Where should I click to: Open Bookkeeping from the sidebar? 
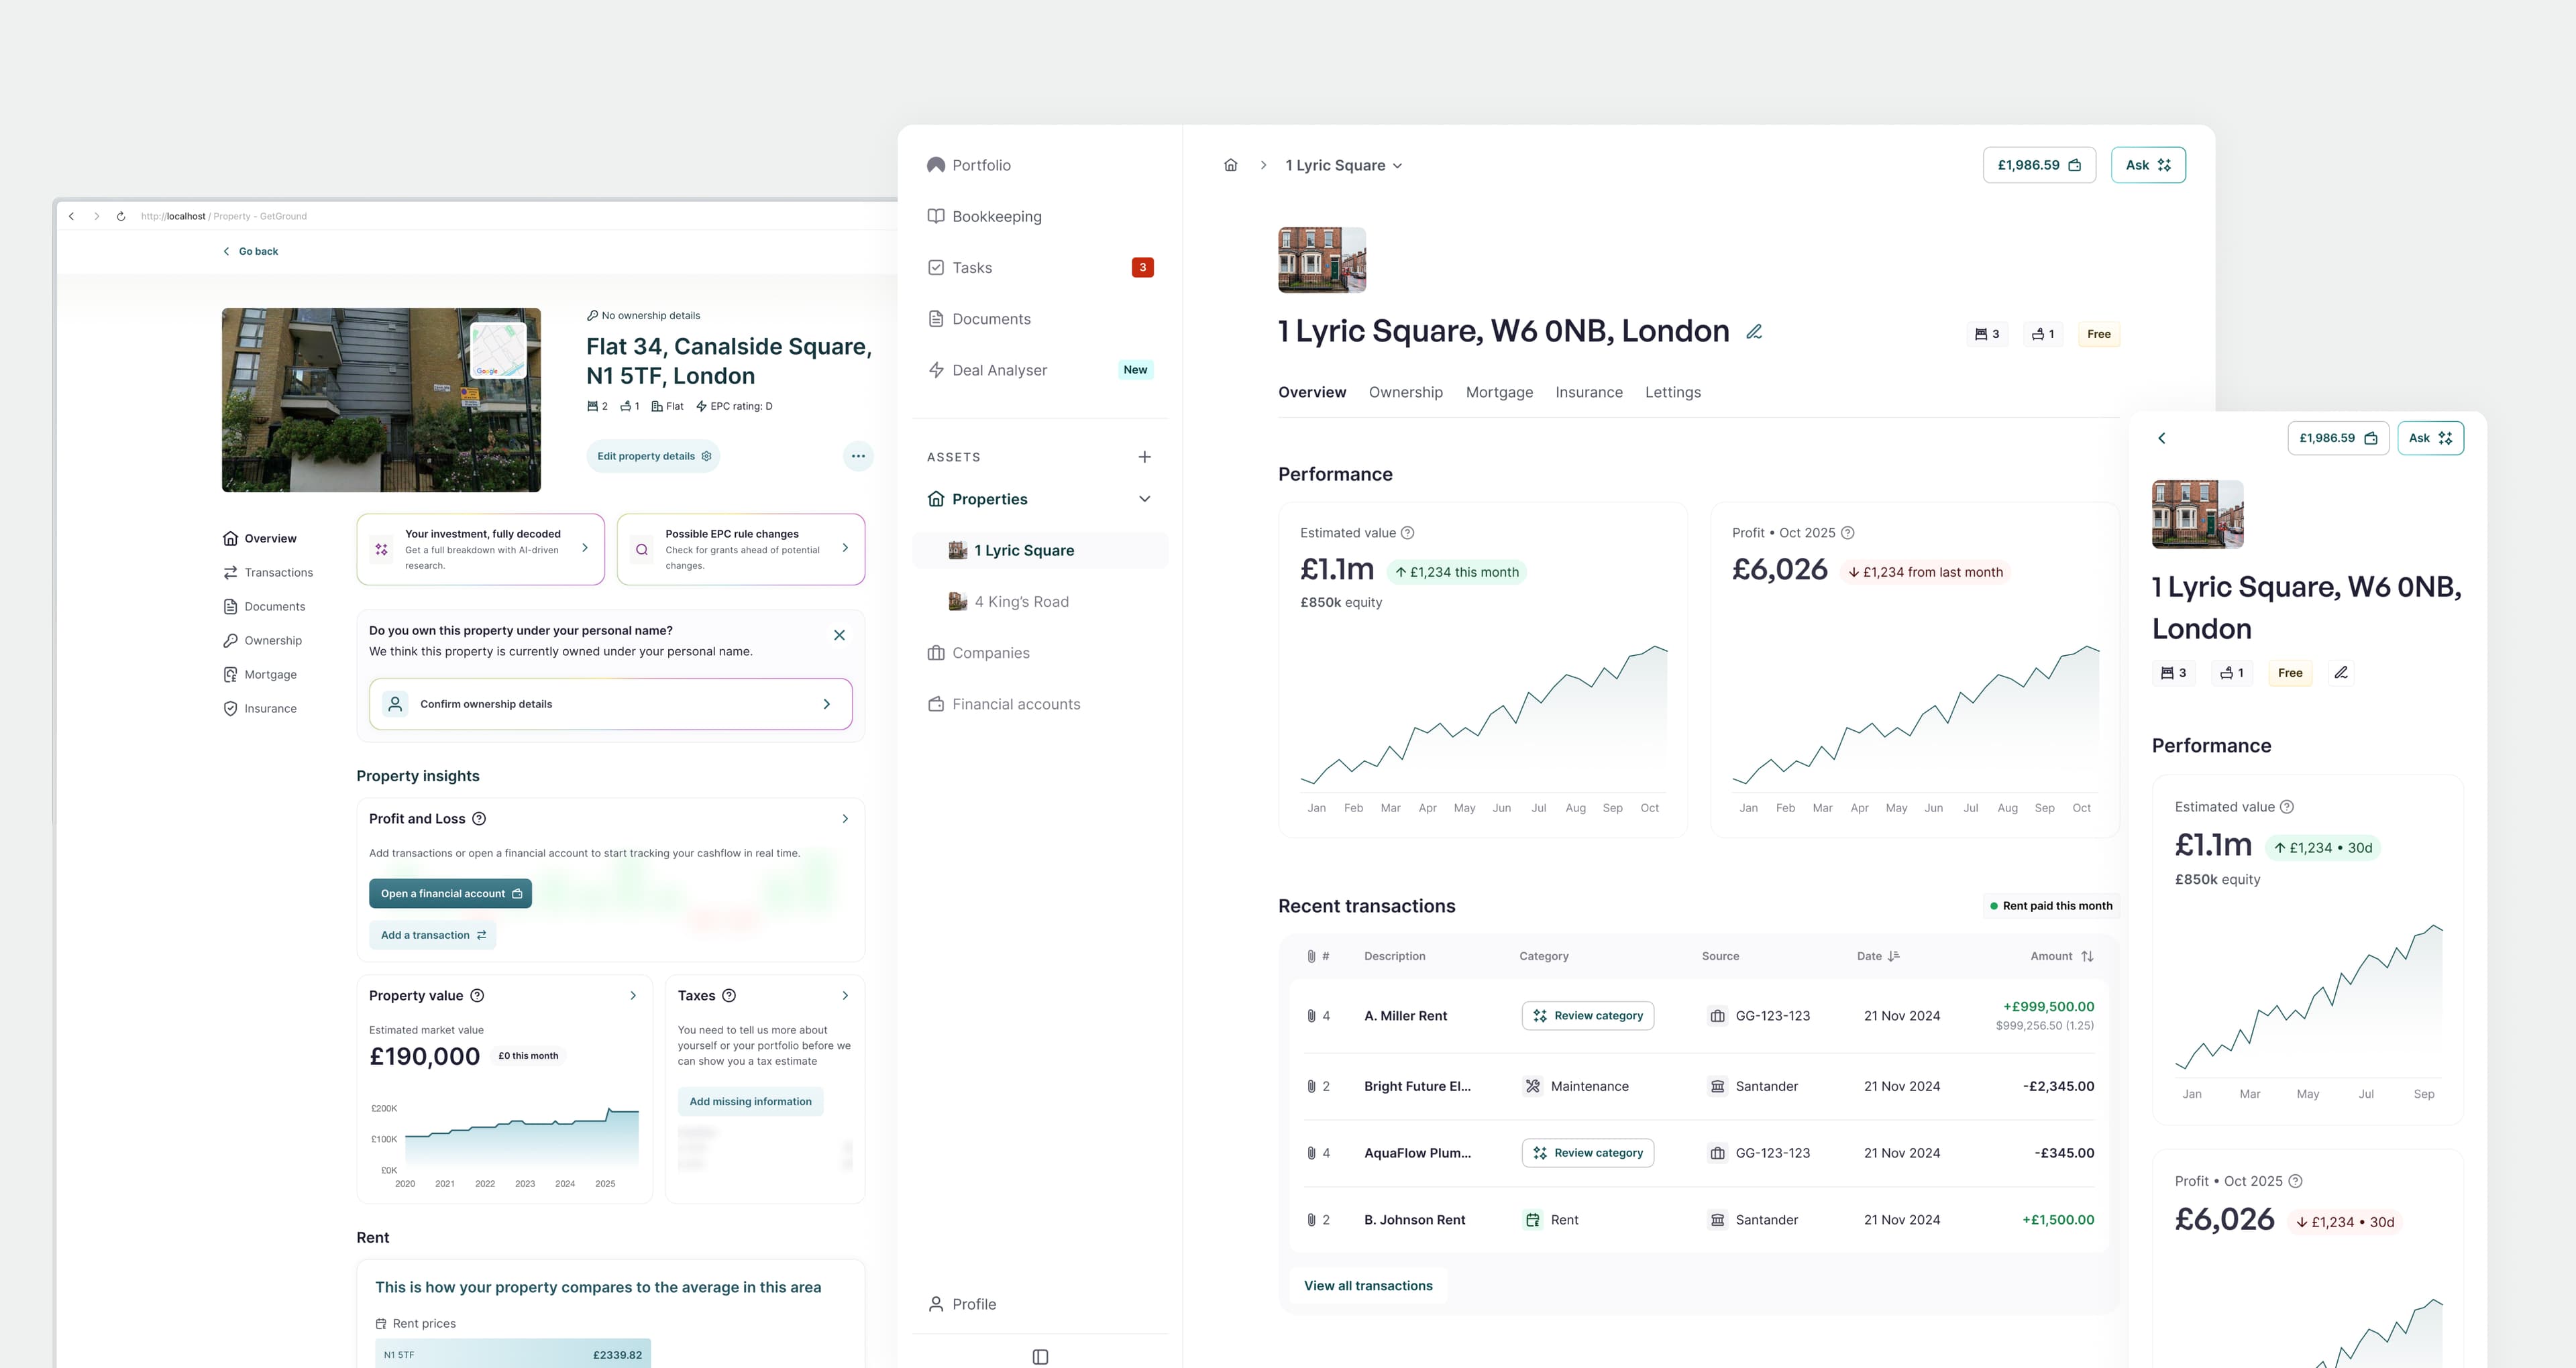(997, 216)
